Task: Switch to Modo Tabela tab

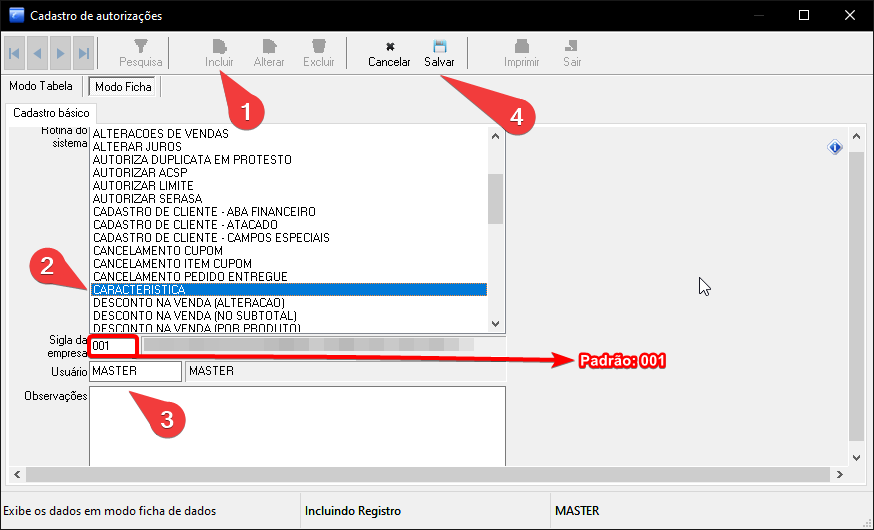Action: [41, 87]
